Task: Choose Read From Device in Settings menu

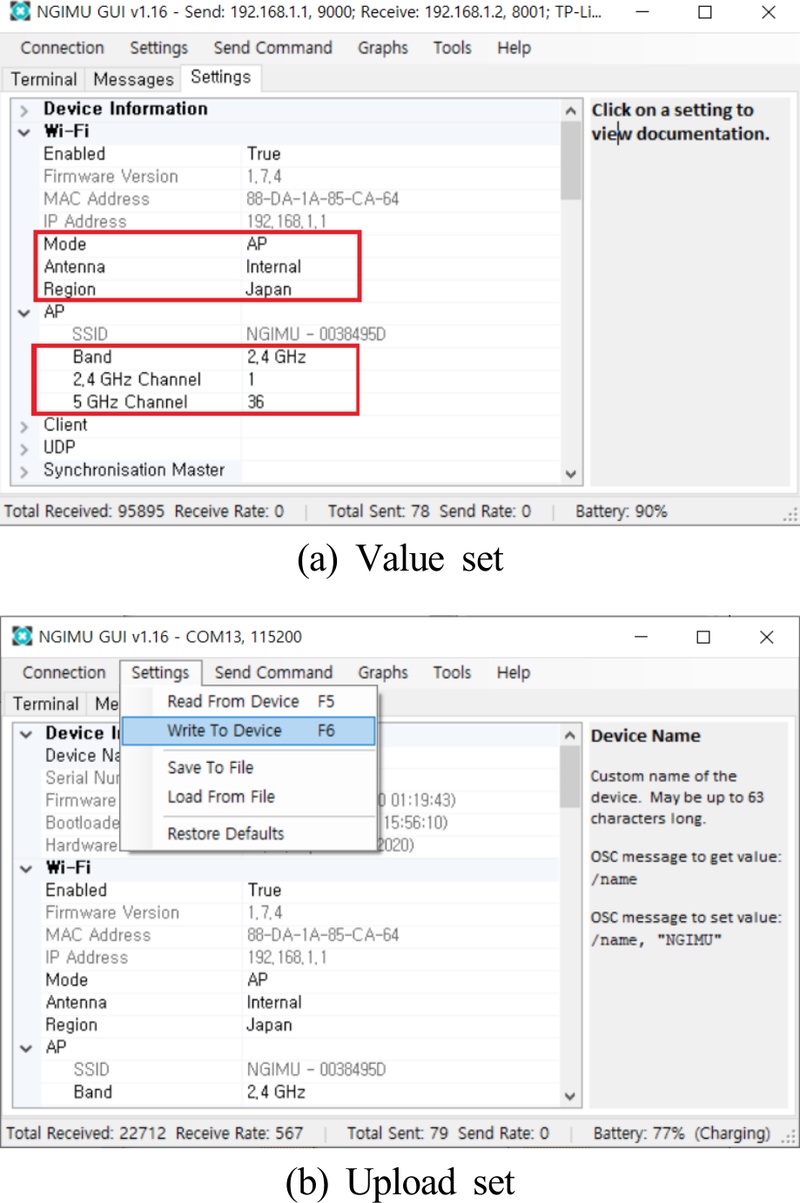Action: pos(248,702)
